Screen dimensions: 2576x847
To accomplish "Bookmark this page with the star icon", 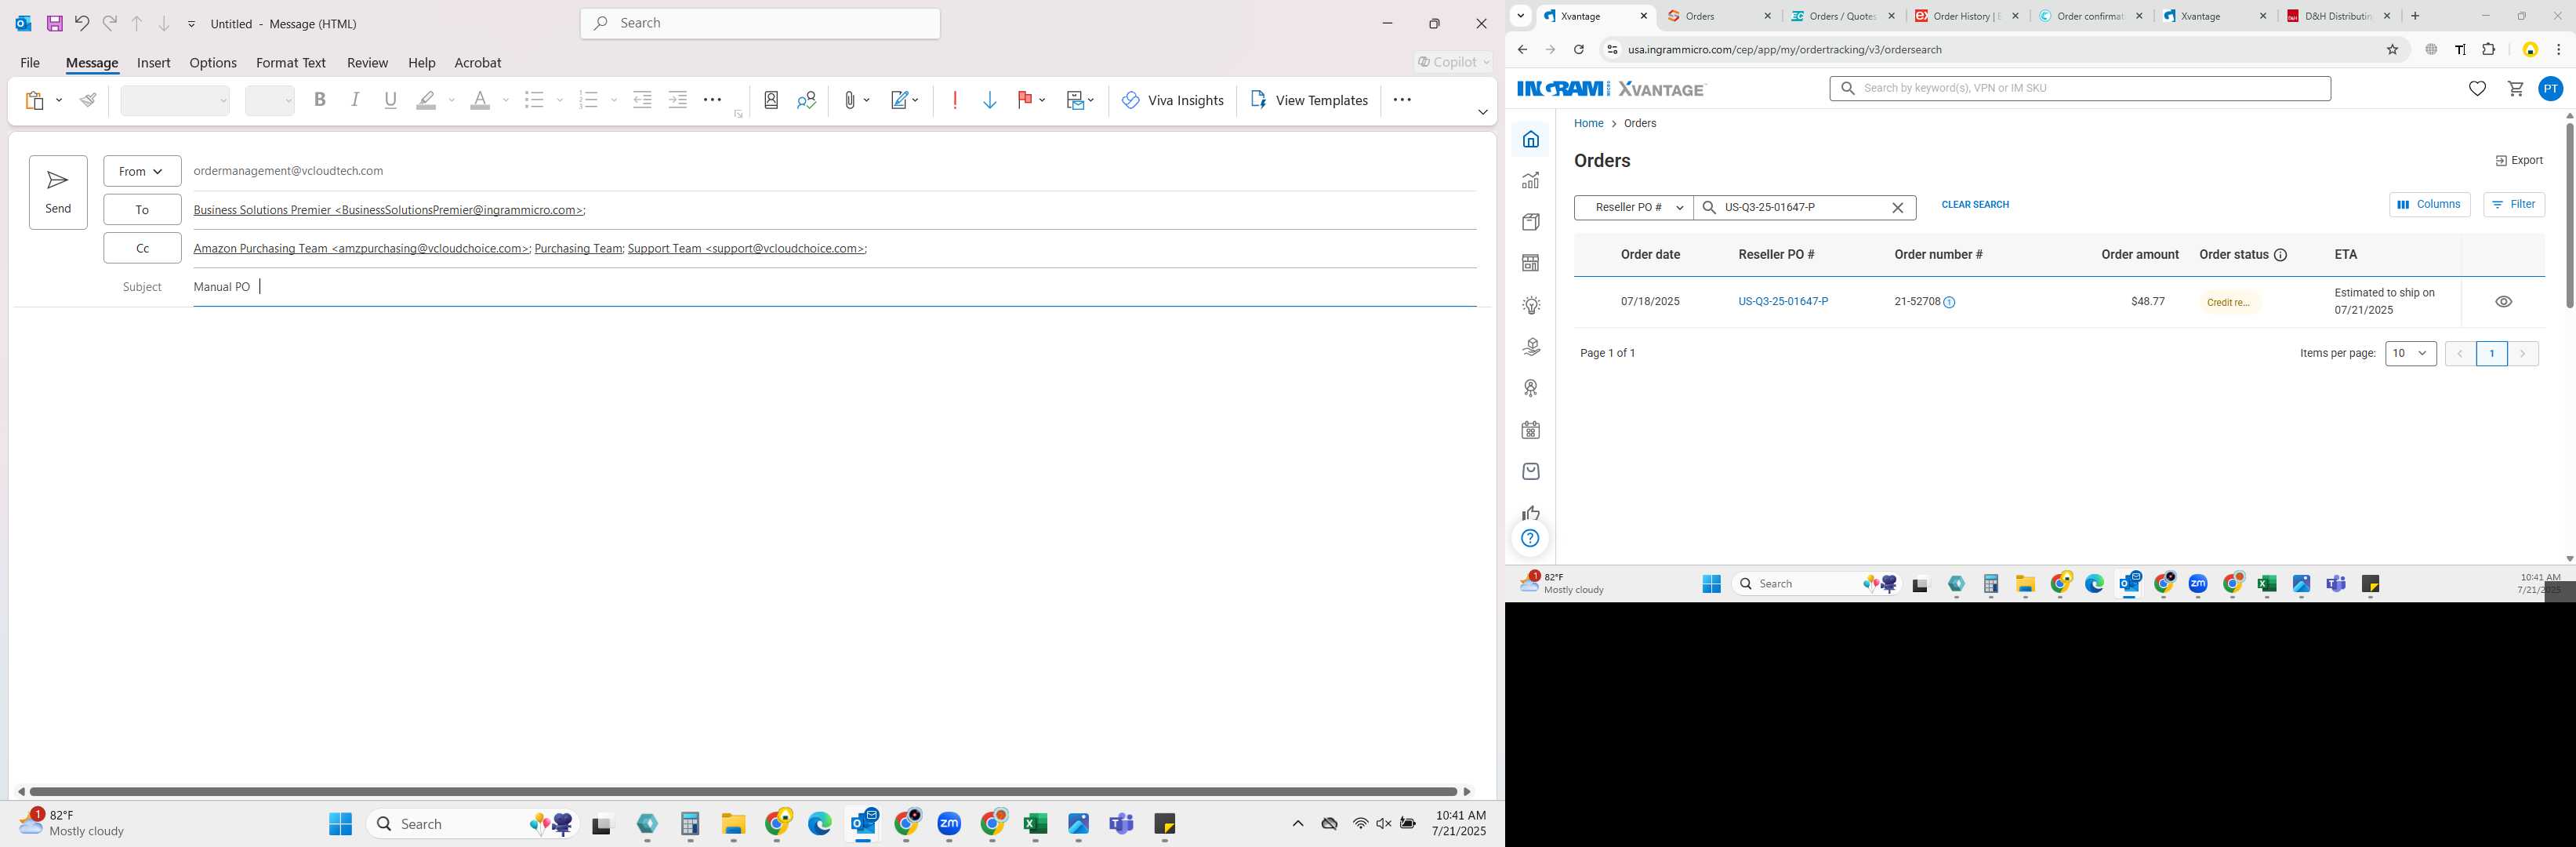I will click(2392, 50).
